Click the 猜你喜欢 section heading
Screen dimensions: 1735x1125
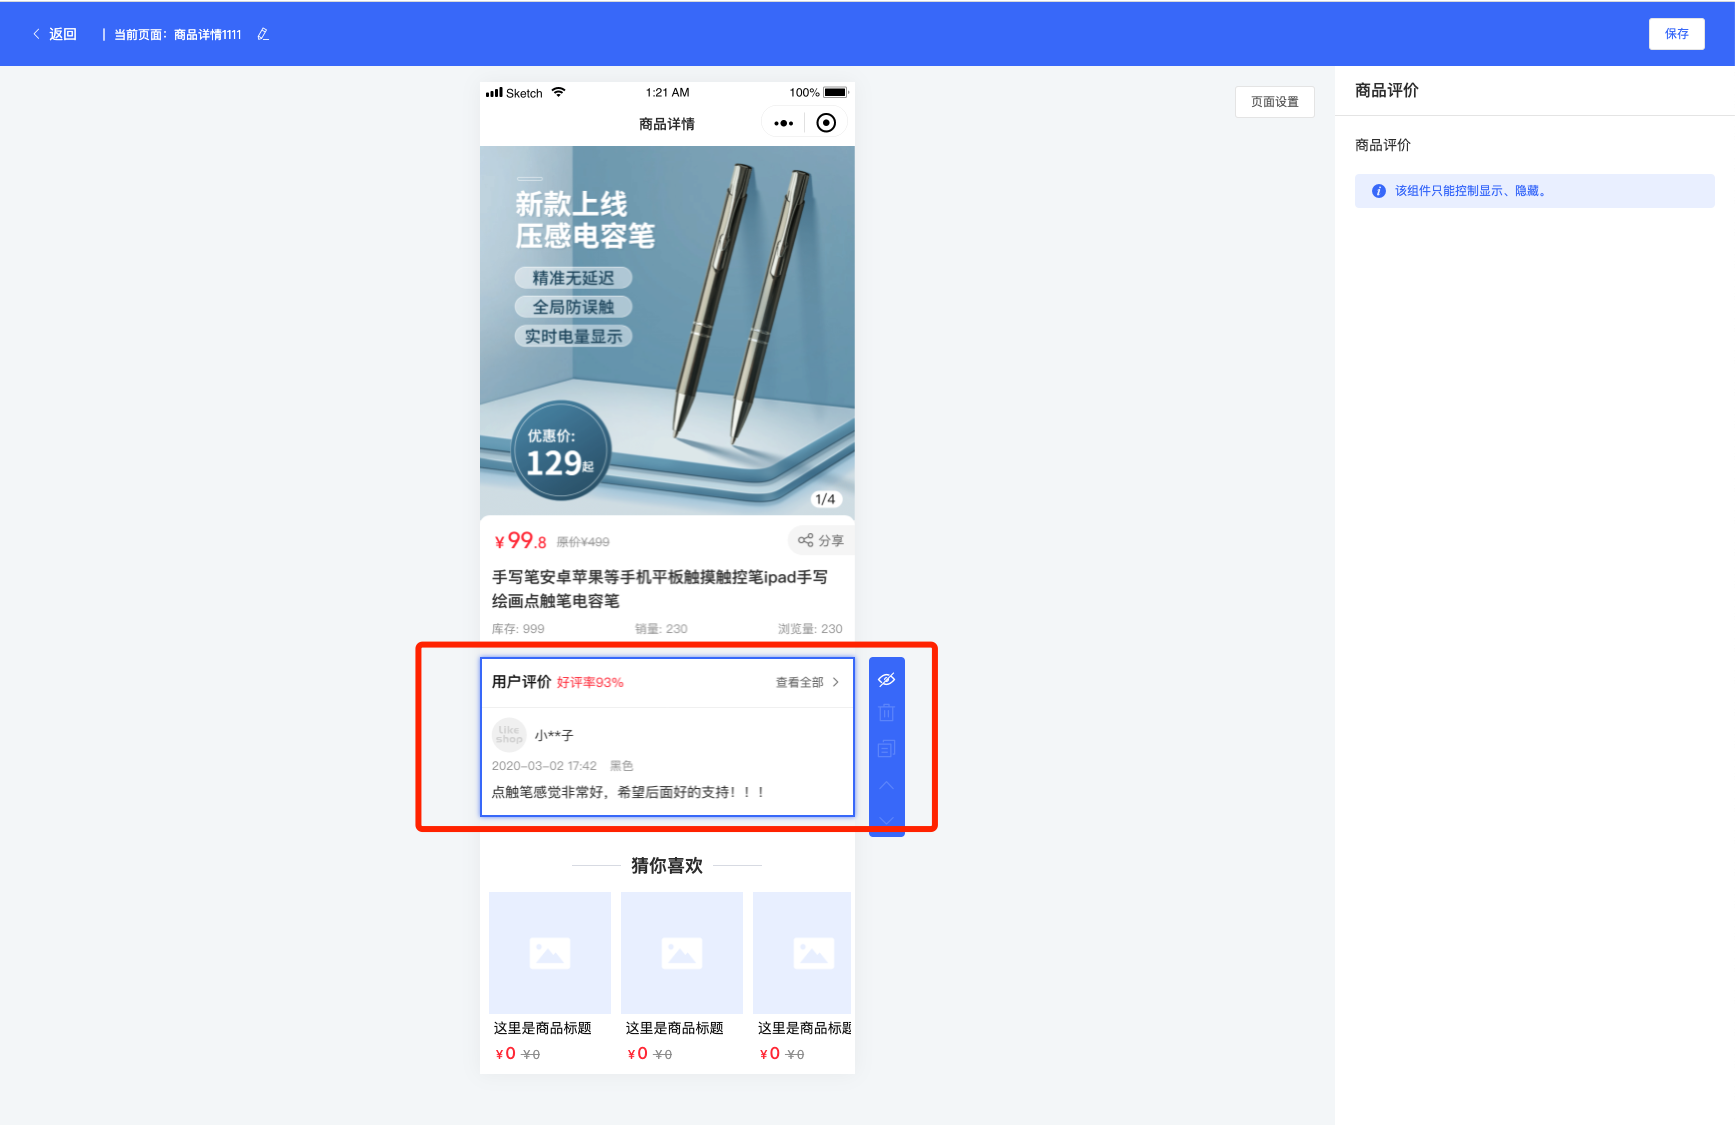pyautogui.click(x=667, y=865)
